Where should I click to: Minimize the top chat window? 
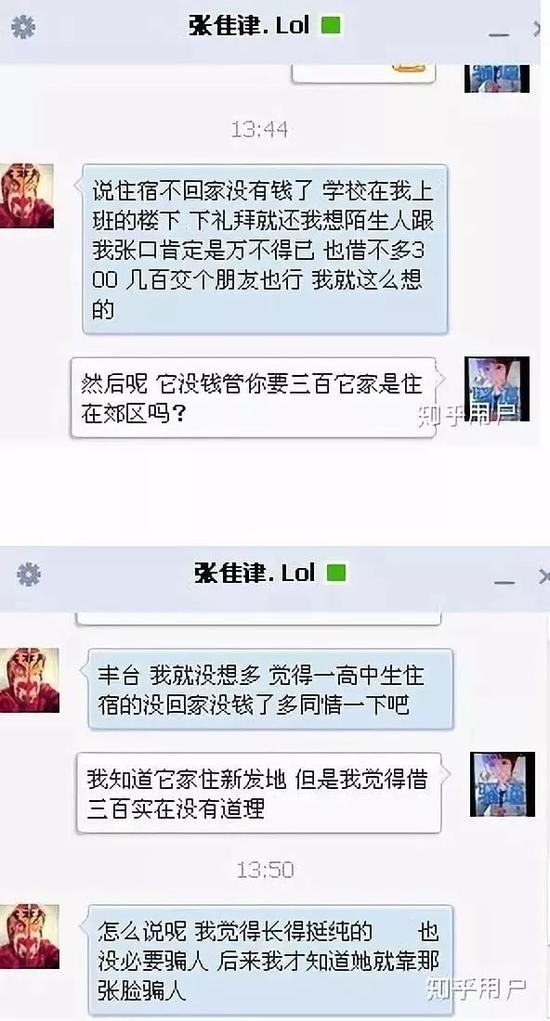click(499, 33)
